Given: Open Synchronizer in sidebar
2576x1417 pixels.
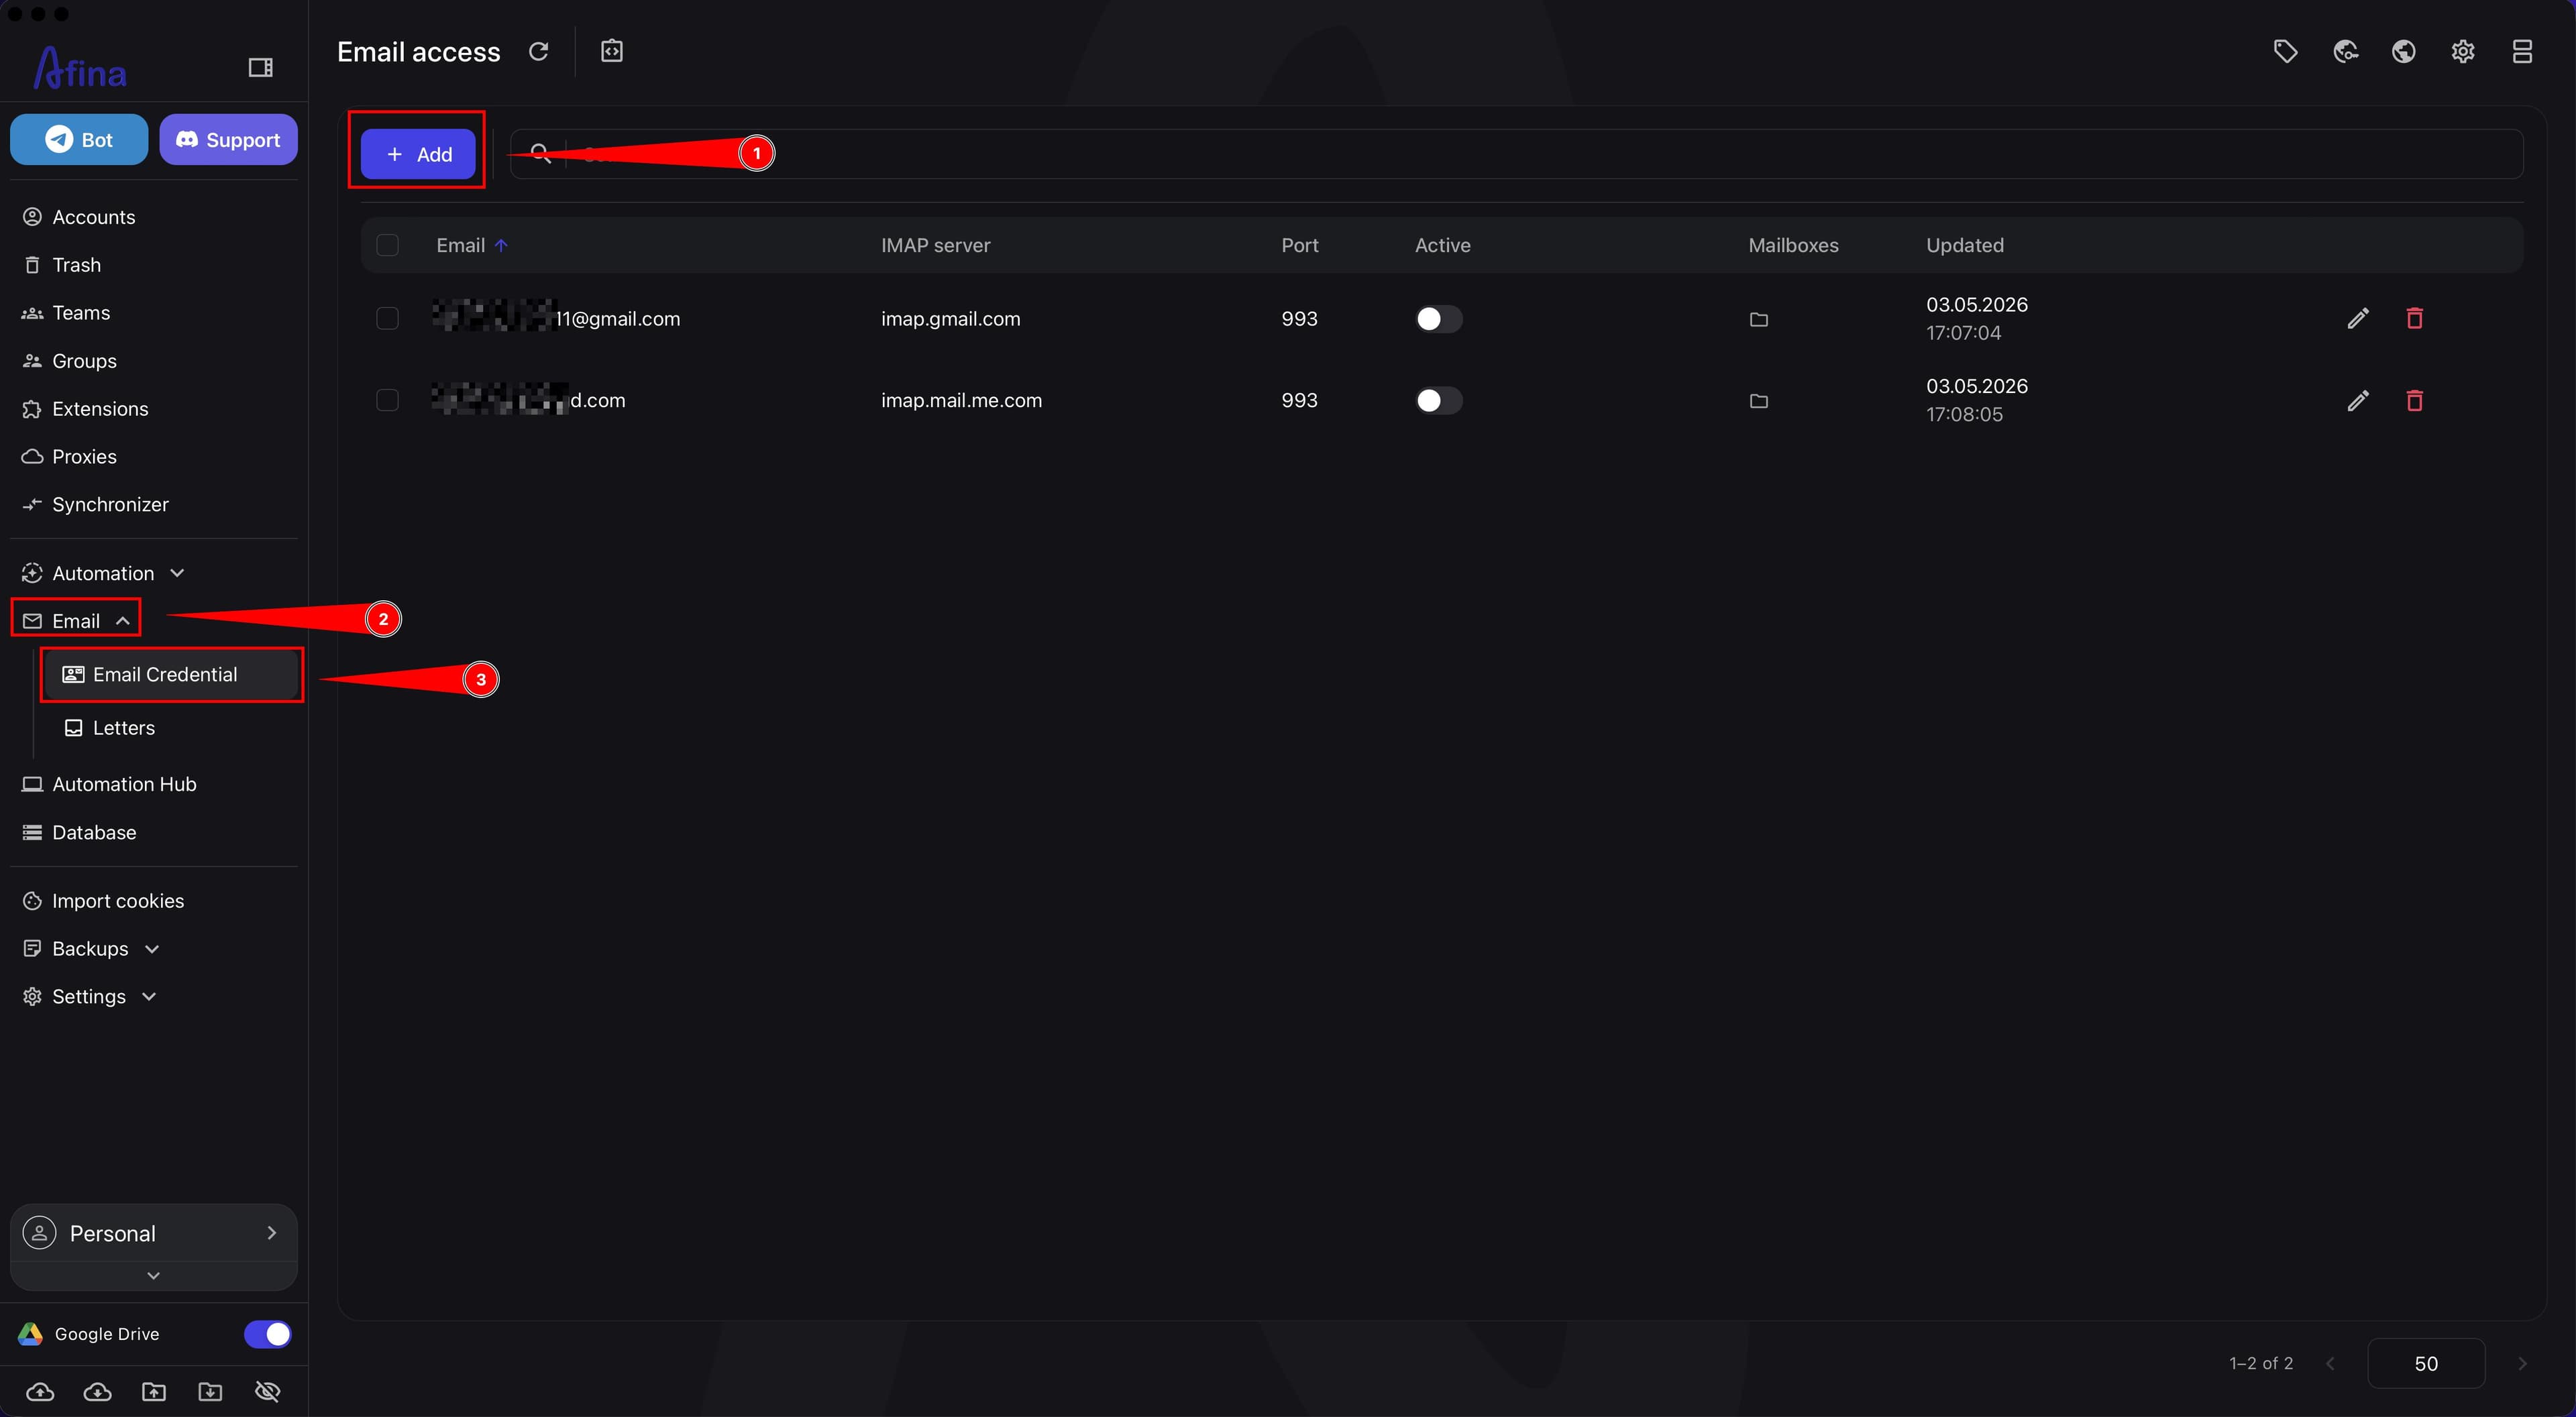Looking at the screenshot, I should (x=110, y=505).
